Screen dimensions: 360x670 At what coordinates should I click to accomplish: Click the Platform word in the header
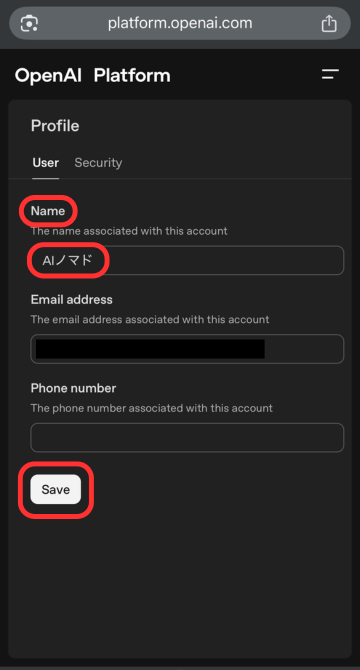tap(132, 76)
